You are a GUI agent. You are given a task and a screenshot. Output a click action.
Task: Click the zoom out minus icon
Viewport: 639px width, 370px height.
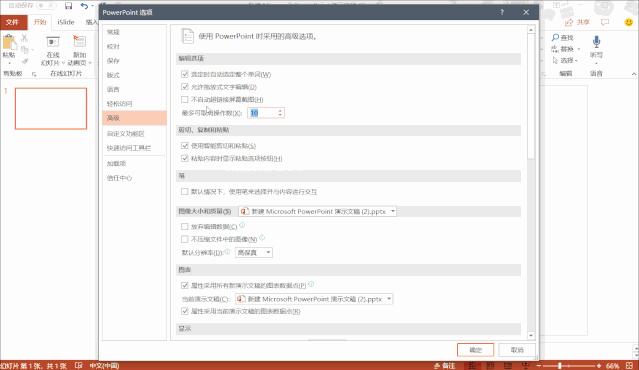tap(539, 366)
